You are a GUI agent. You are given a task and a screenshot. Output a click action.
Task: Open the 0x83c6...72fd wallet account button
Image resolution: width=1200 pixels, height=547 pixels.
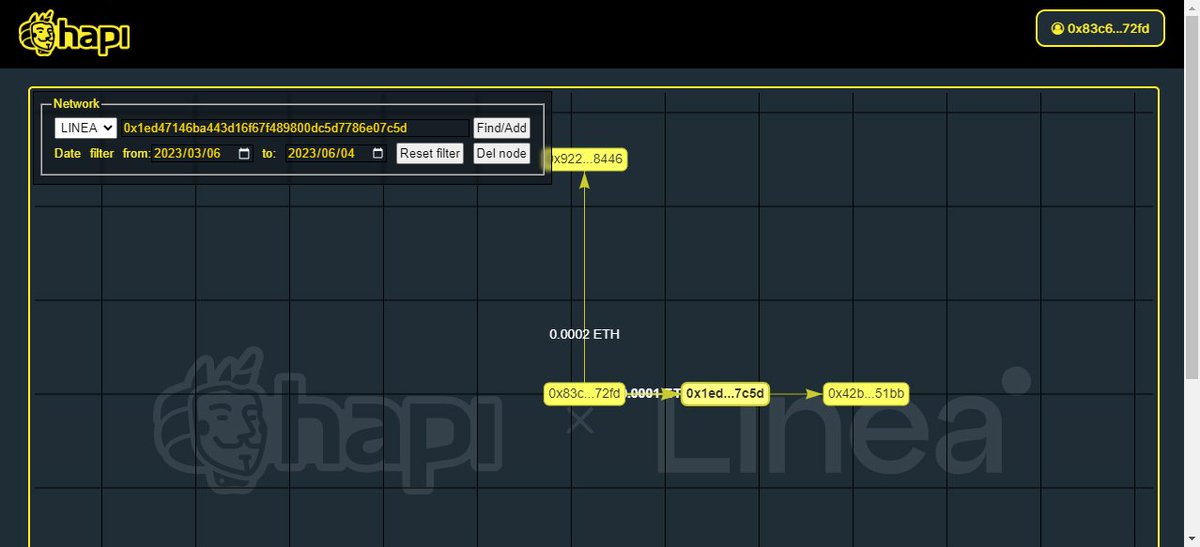tap(1100, 29)
